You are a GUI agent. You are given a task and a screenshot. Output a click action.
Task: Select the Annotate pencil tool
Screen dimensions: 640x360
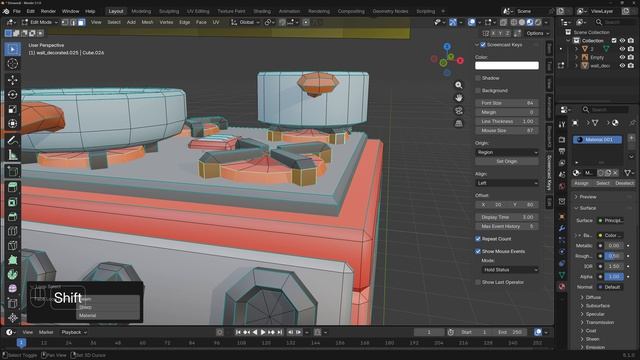(x=12, y=140)
